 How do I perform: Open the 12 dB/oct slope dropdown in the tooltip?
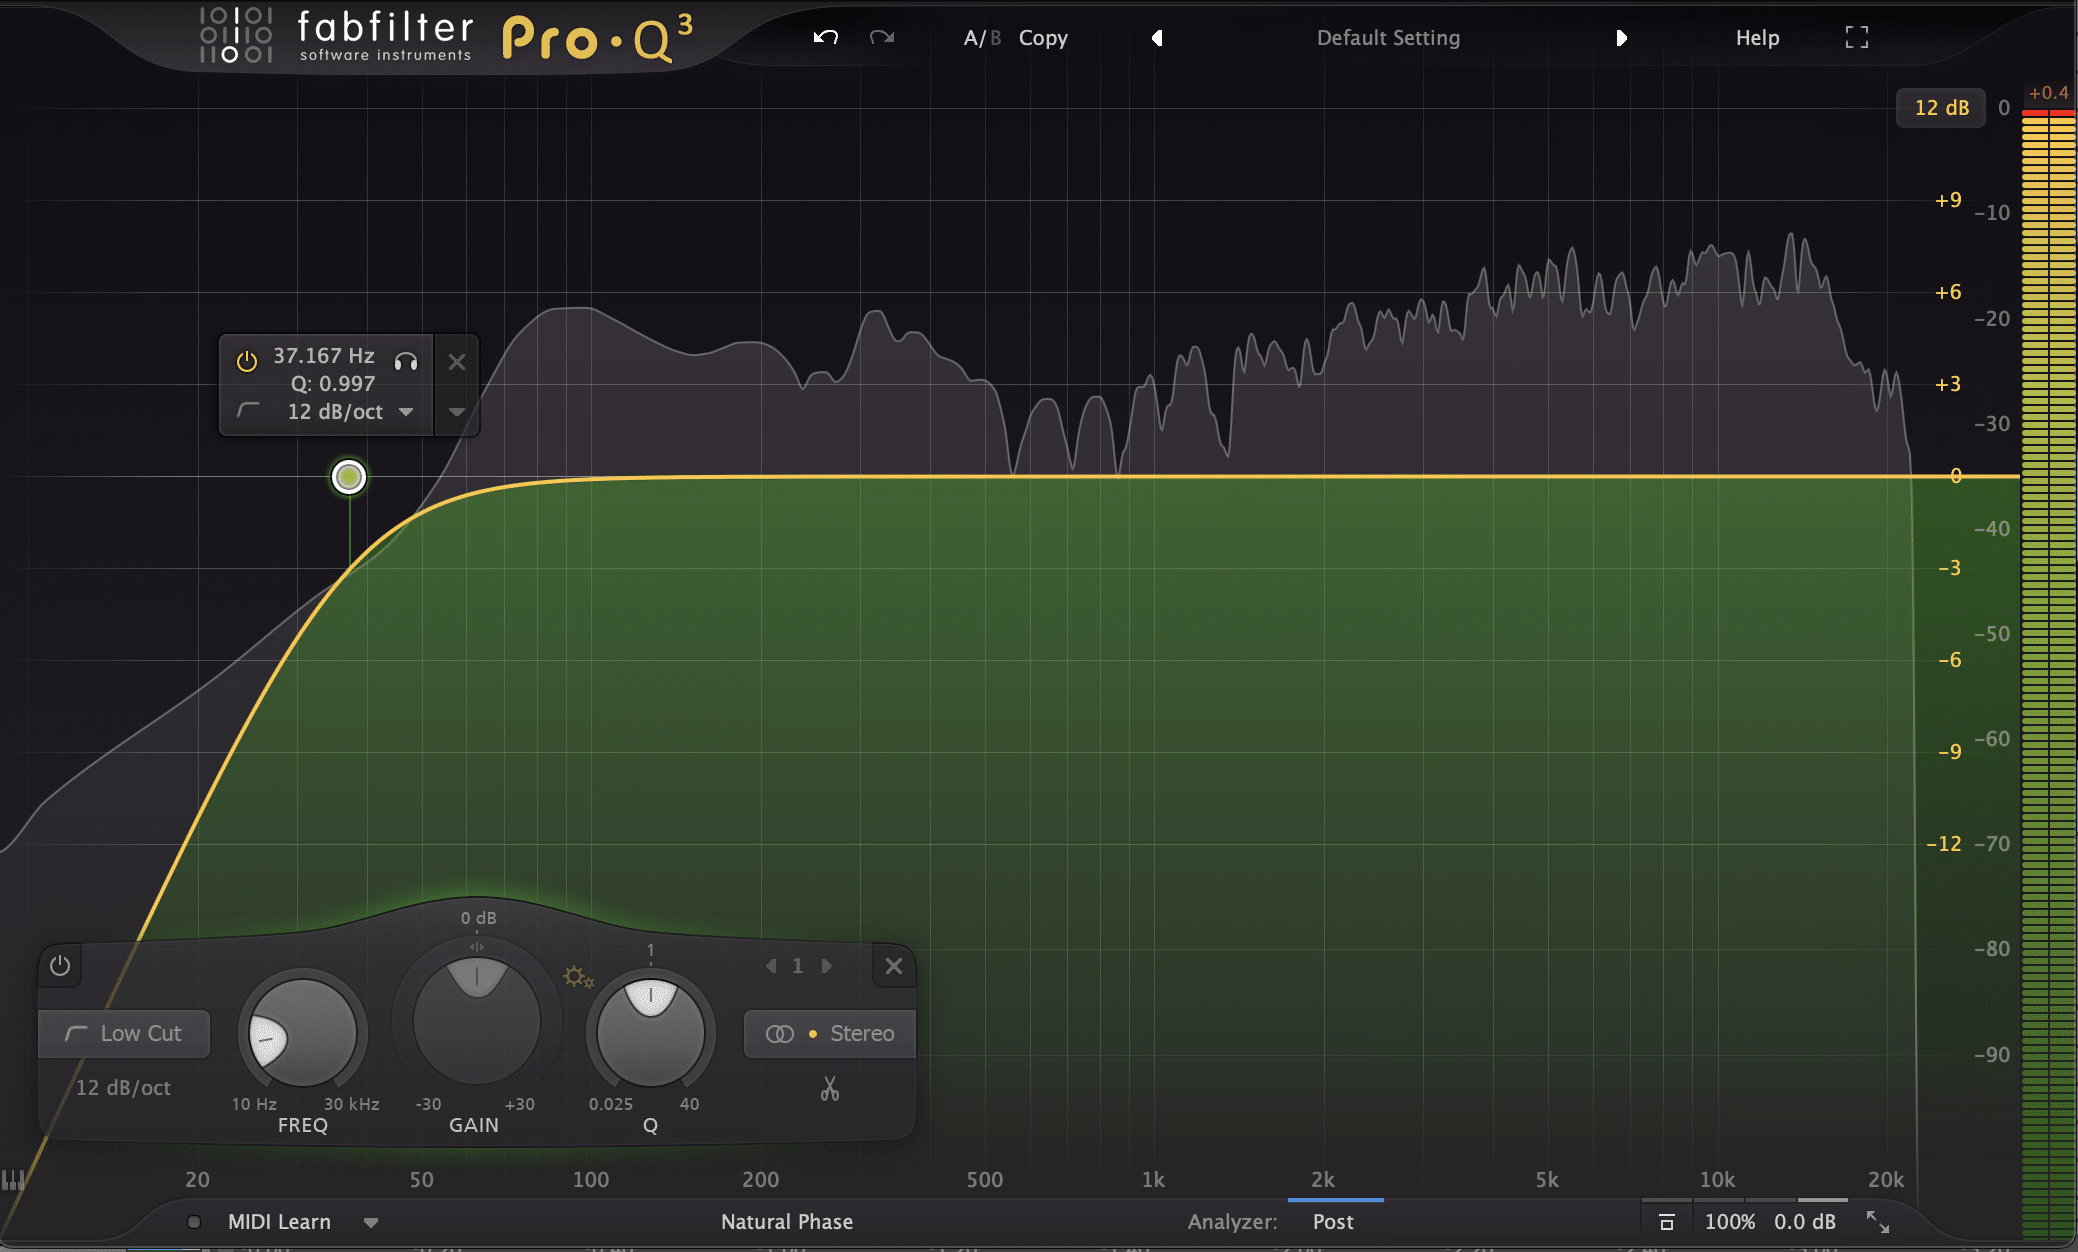pyautogui.click(x=350, y=412)
